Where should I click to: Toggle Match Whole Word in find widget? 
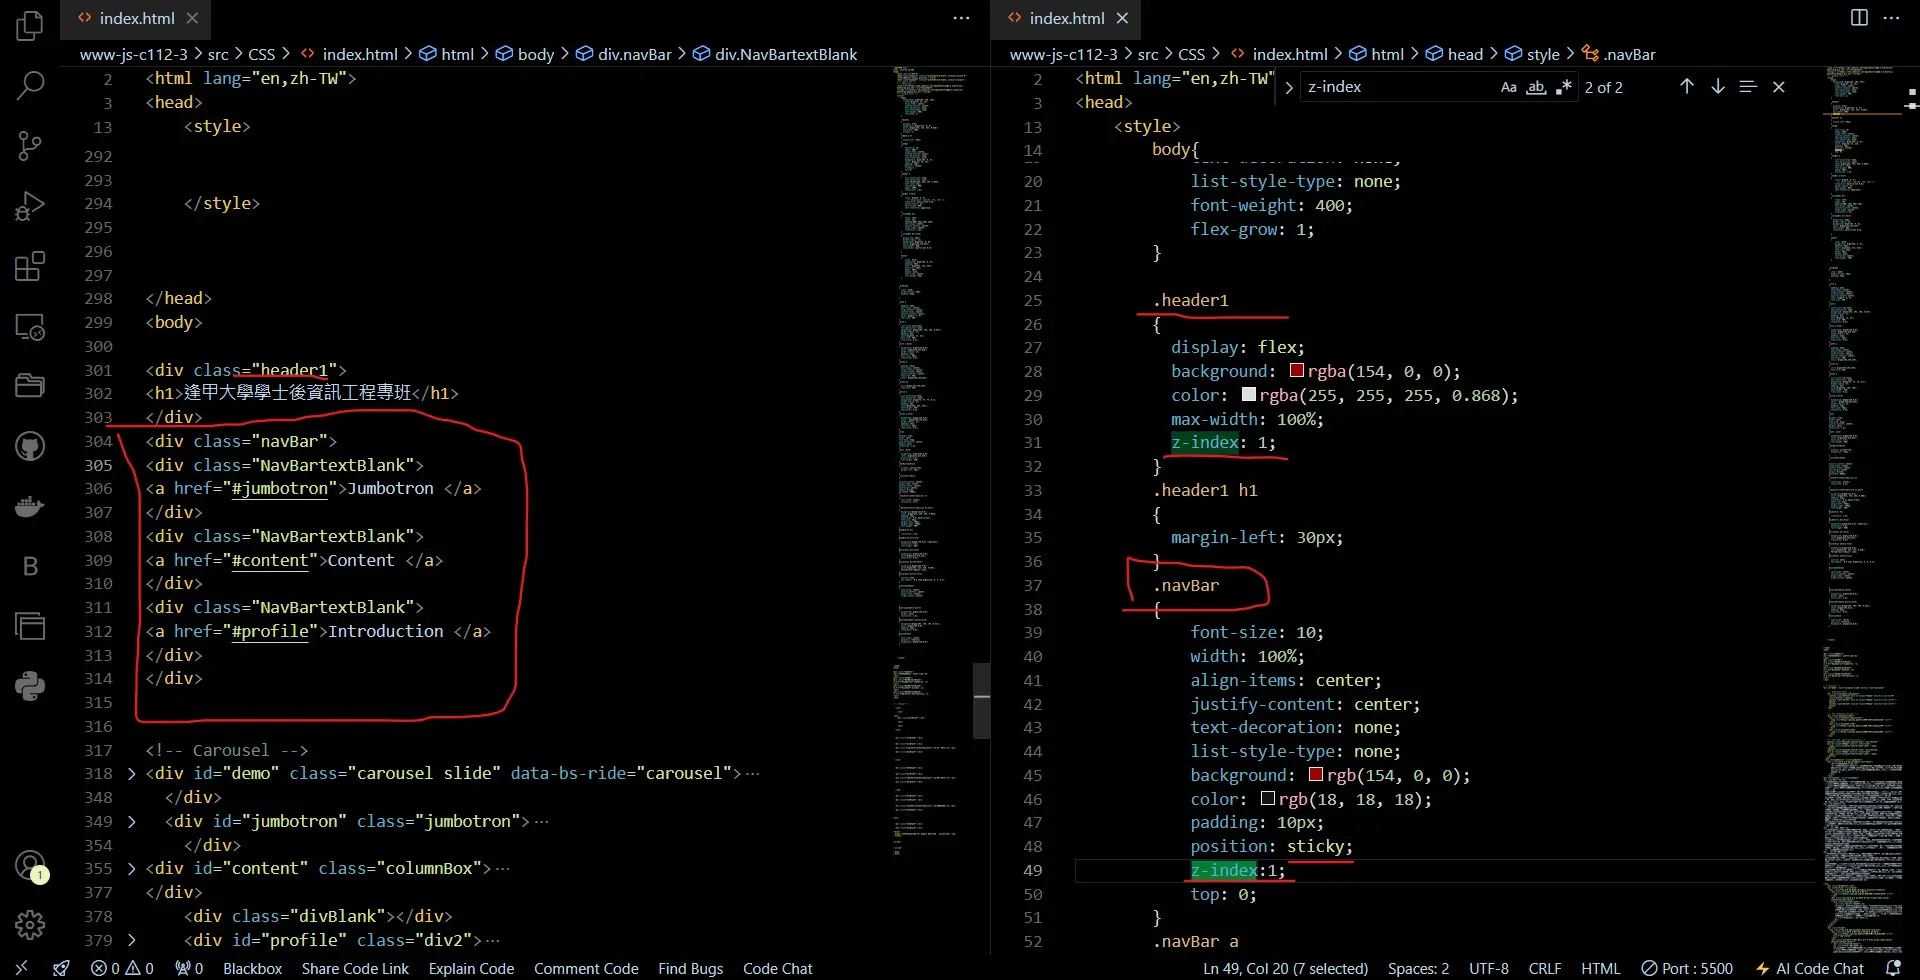tap(1536, 88)
